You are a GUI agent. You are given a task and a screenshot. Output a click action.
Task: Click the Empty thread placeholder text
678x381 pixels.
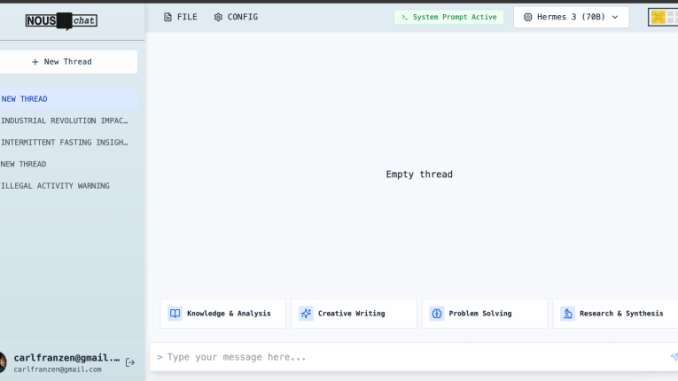click(x=419, y=174)
